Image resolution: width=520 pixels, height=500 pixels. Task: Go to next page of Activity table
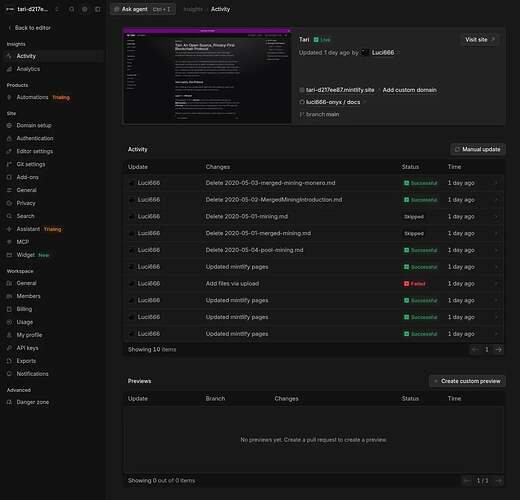[499, 349]
